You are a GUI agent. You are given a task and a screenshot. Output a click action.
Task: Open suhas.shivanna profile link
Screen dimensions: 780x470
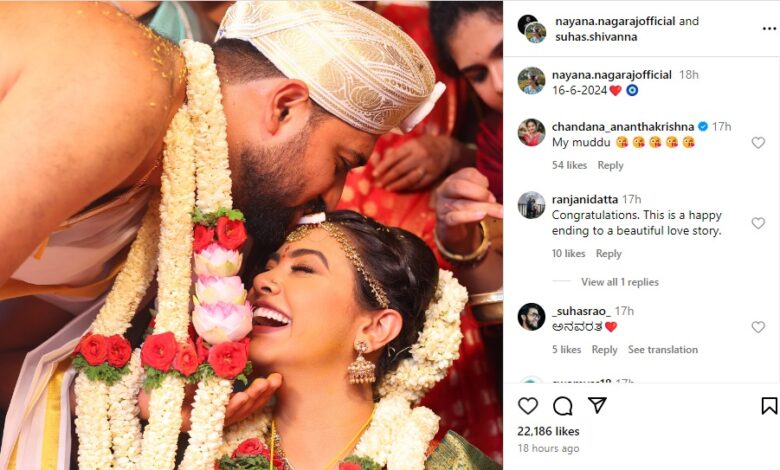click(x=596, y=37)
